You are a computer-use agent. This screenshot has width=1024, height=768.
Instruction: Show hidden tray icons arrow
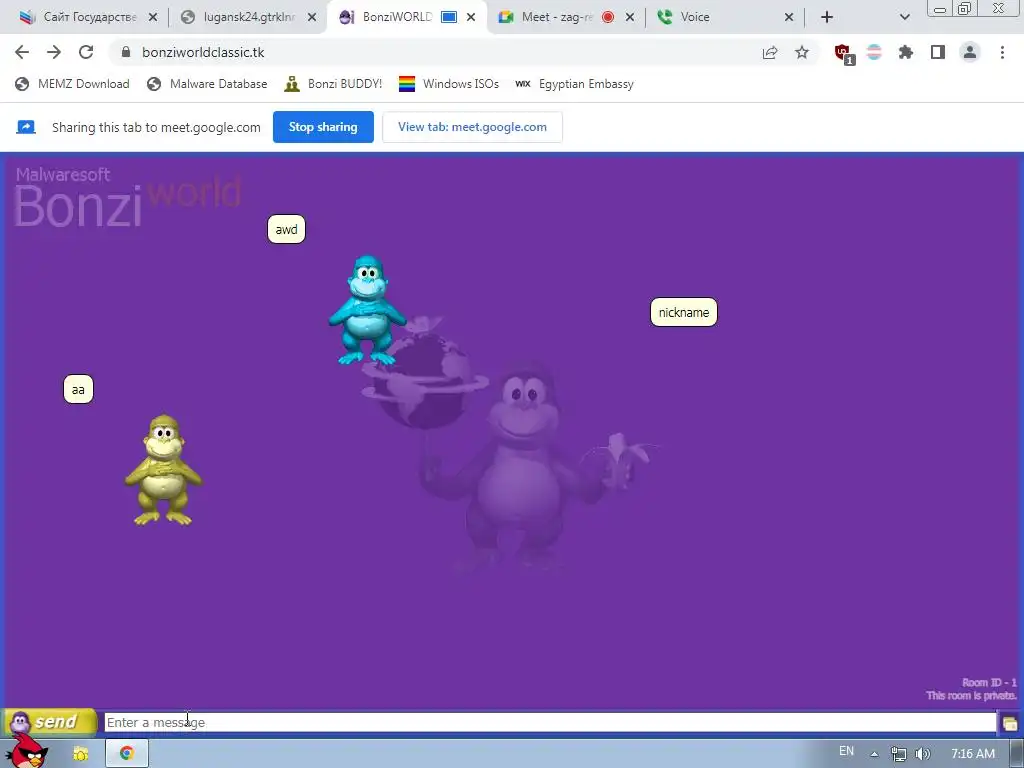874,754
